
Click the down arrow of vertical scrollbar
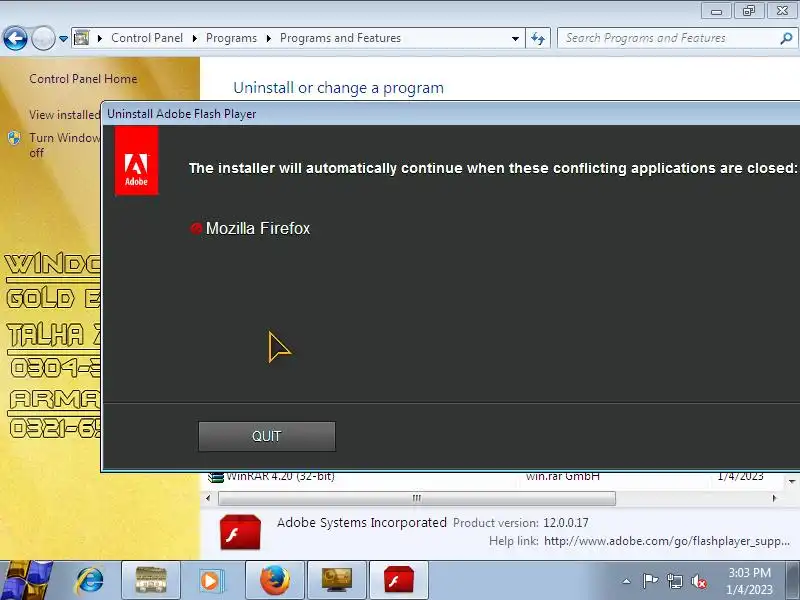pyautogui.click(x=792, y=481)
